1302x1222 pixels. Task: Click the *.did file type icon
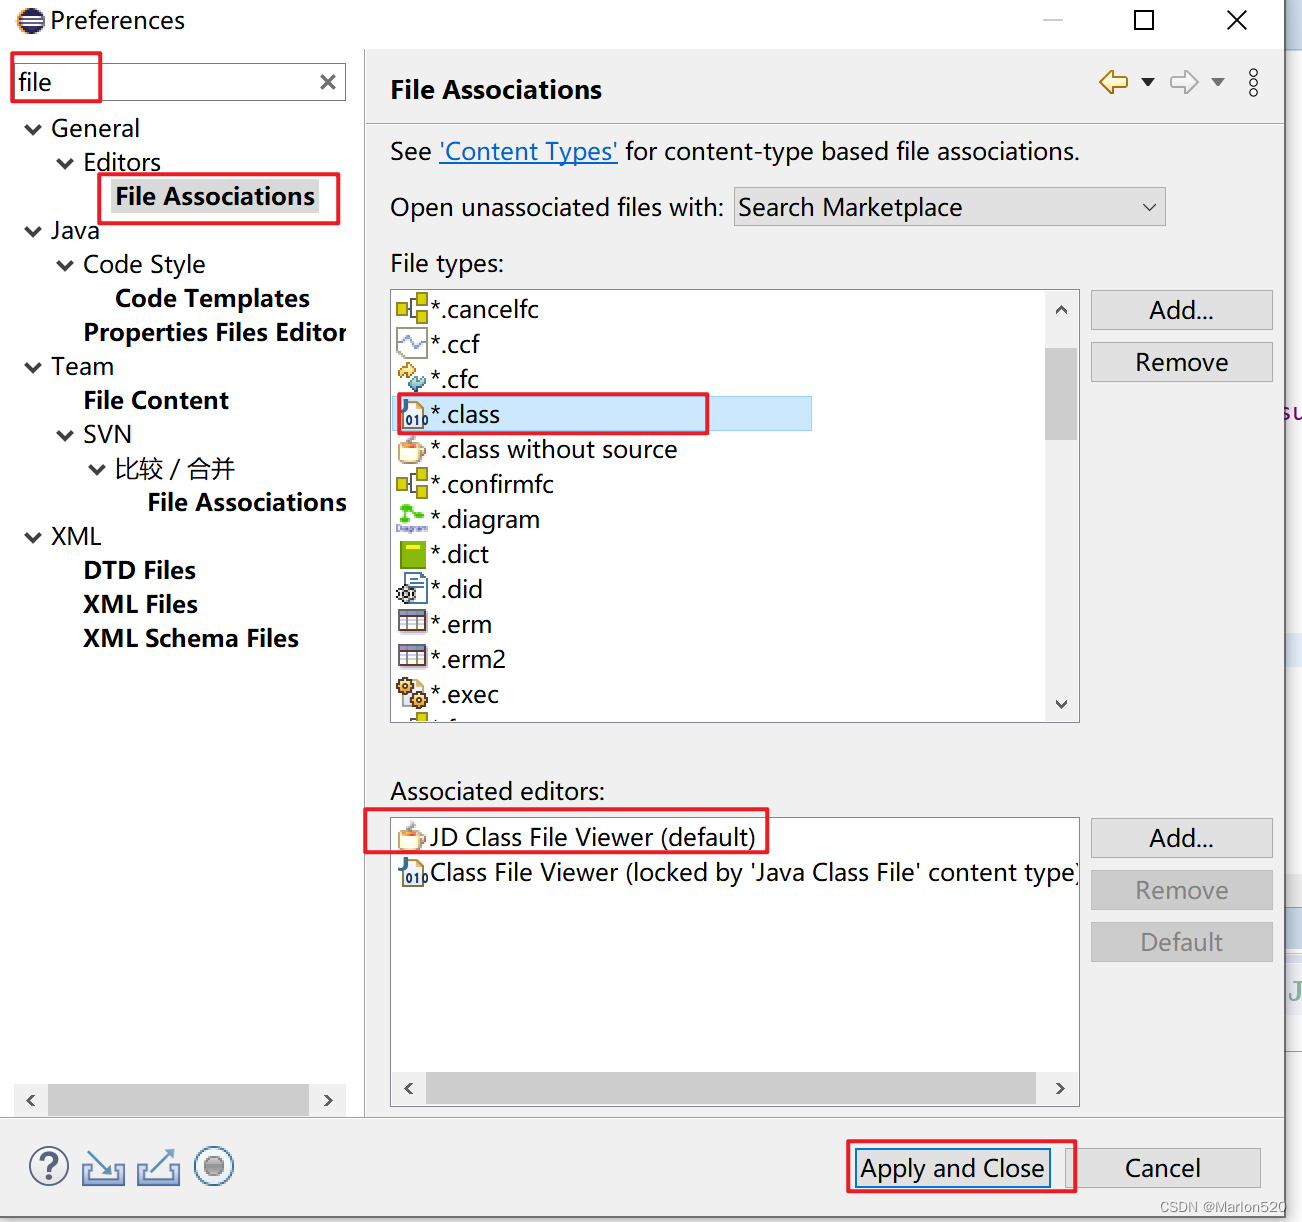(x=412, y=589)
